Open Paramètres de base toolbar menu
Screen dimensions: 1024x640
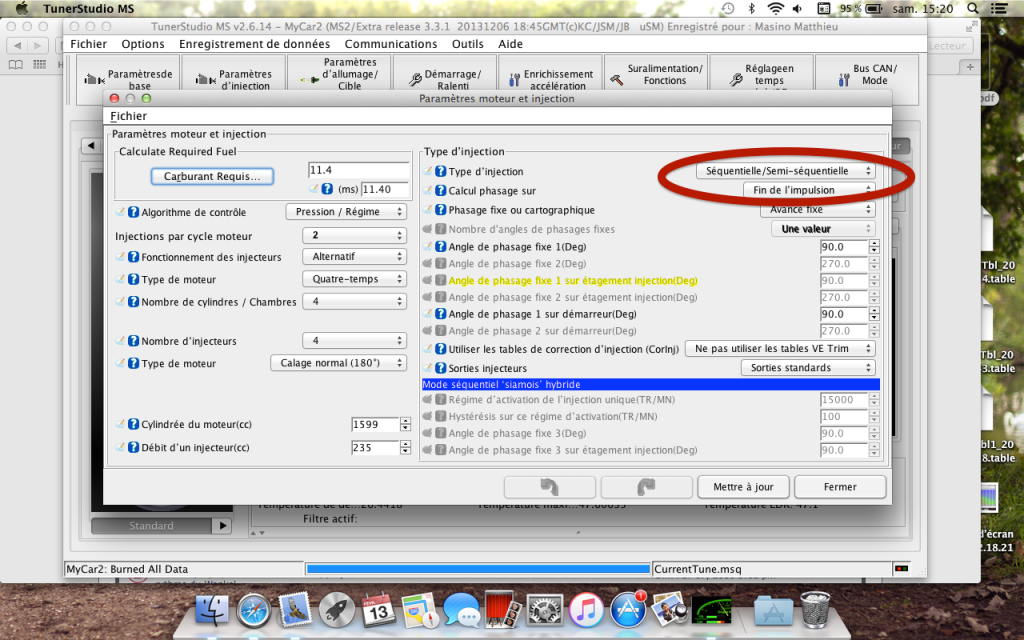click(129, 80)
